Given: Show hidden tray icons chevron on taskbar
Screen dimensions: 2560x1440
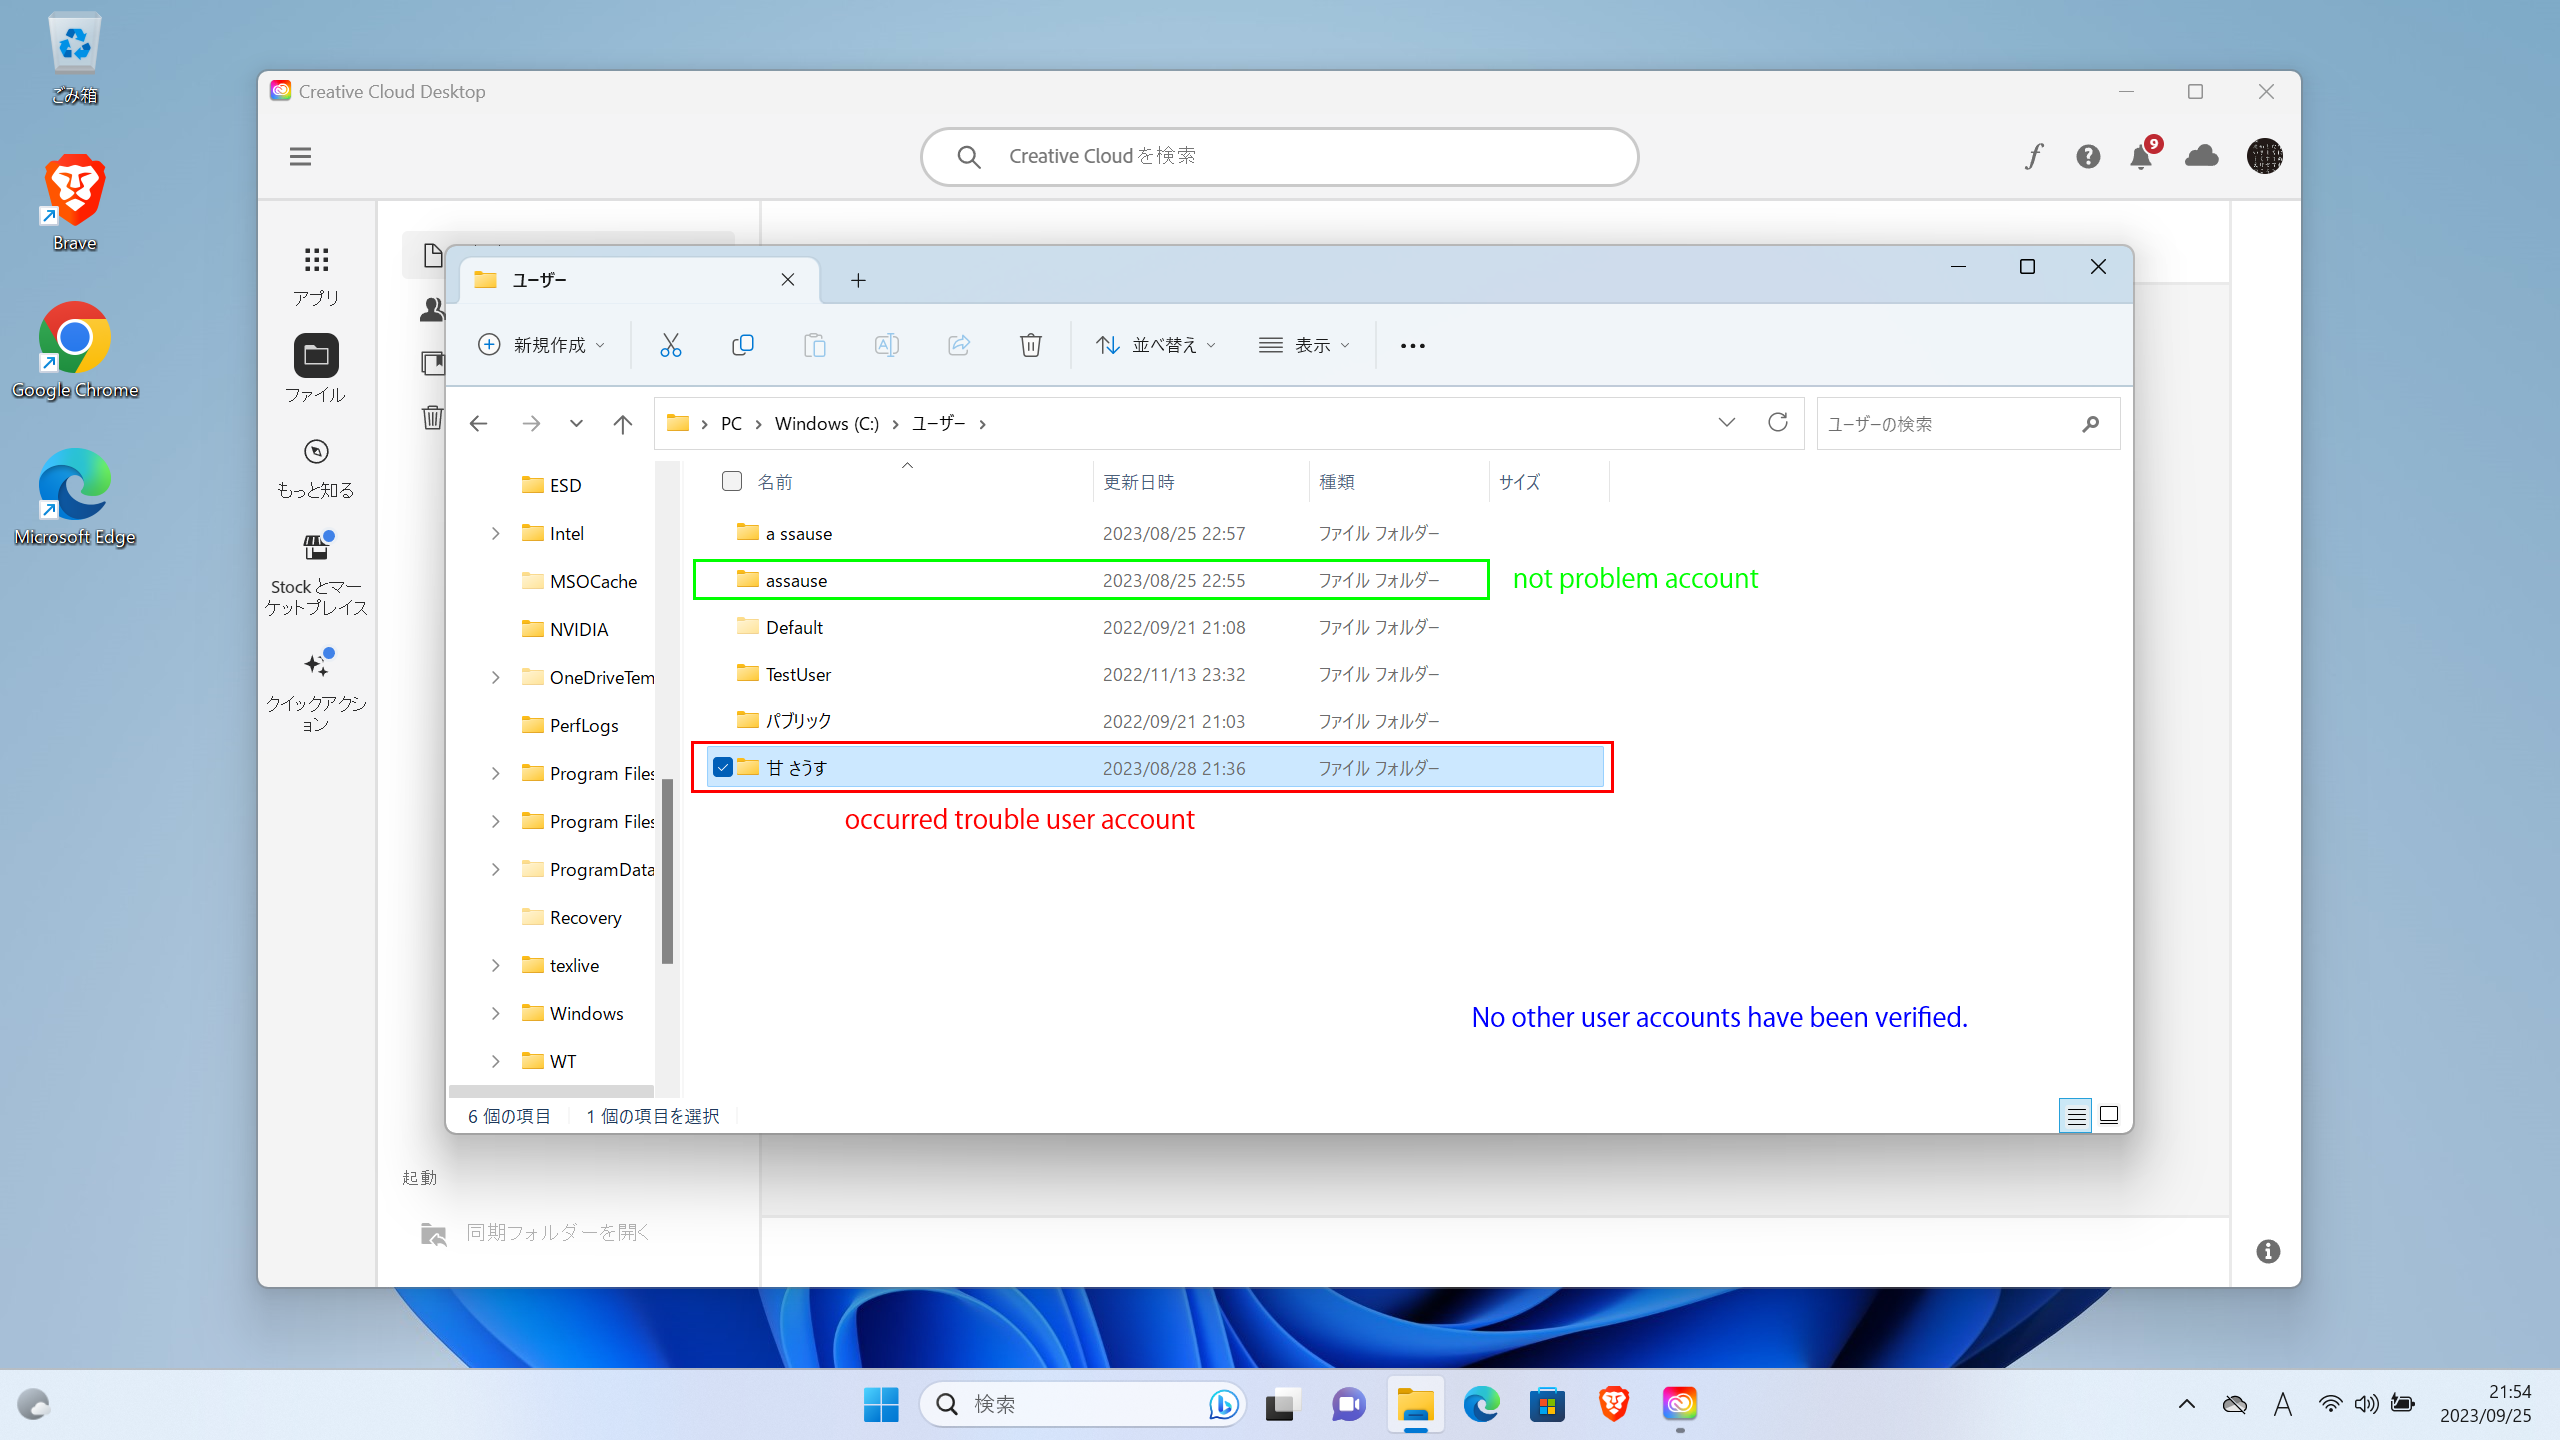Looking at the screenshot, I should (x=2187, y=1404).
